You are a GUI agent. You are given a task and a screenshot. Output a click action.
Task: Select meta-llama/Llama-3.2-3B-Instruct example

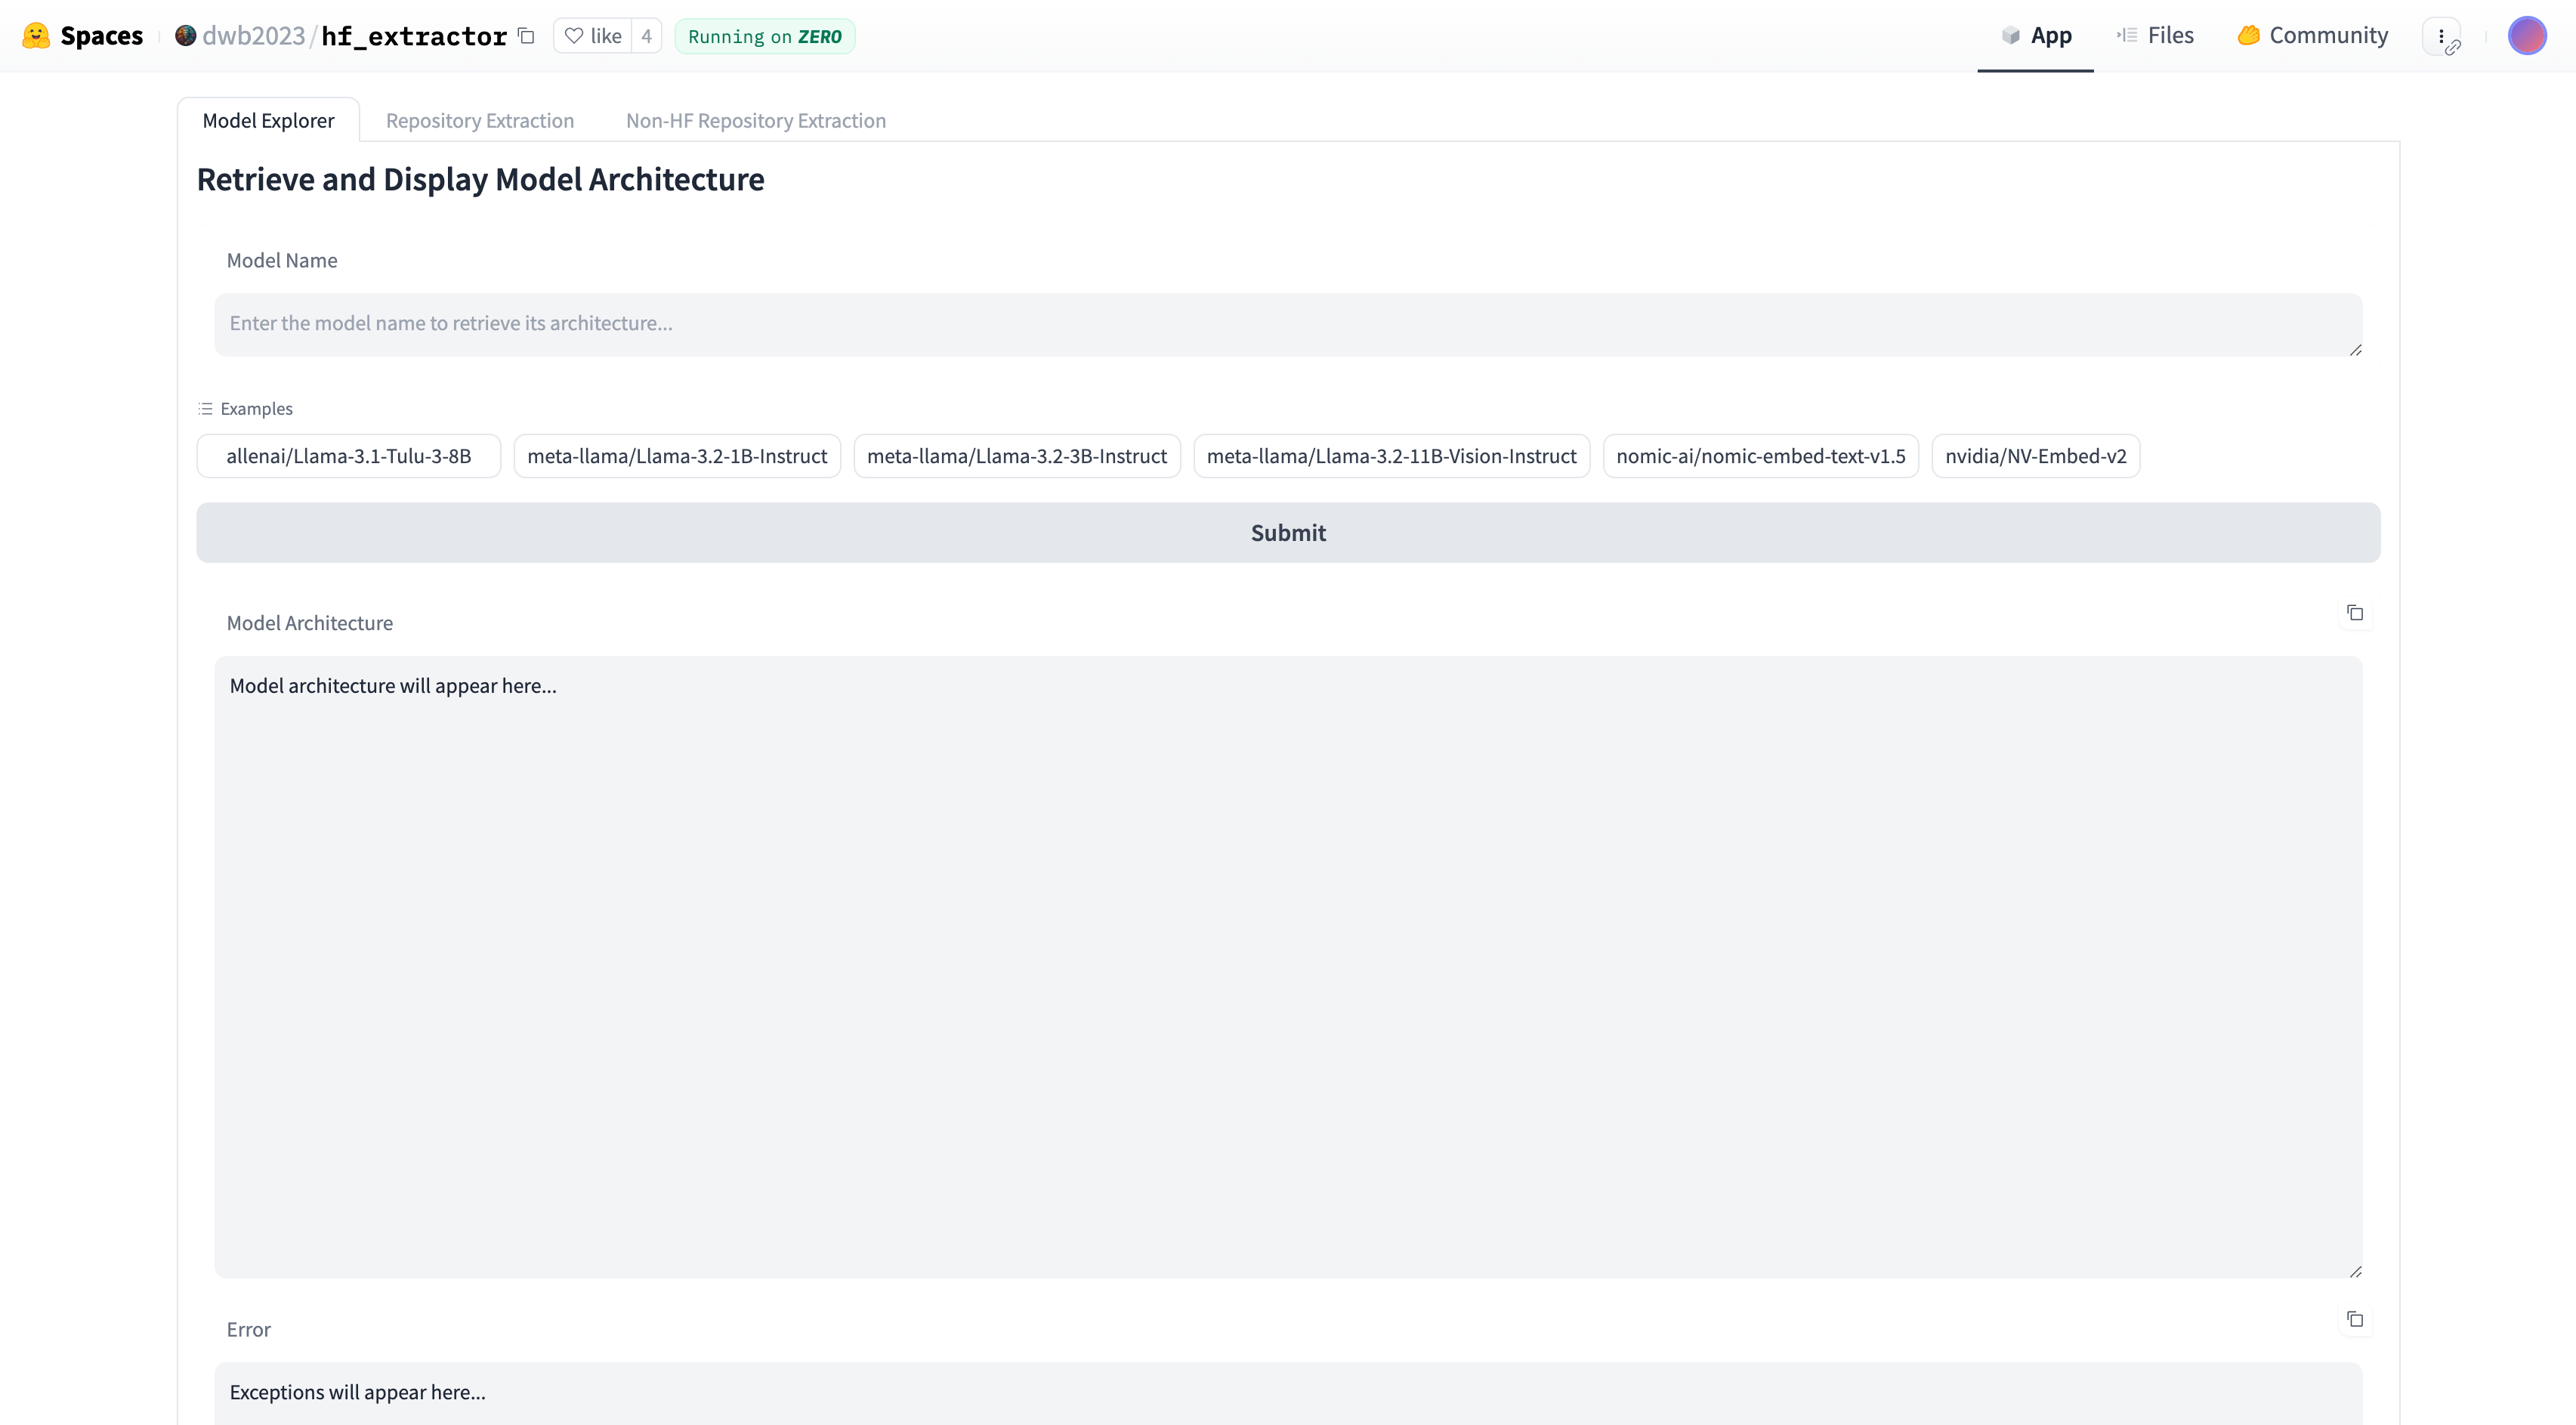(x=1017, y=456)
